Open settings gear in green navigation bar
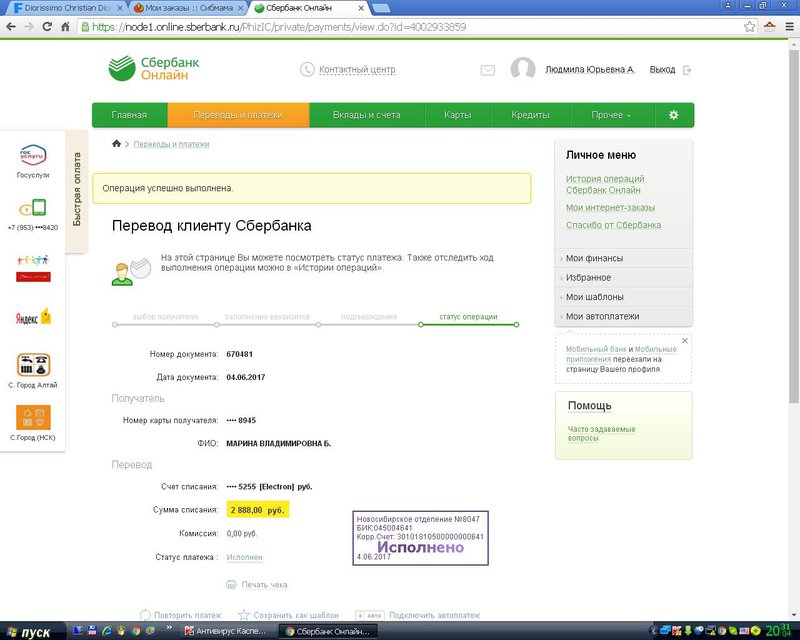This screenshot has height=640, width=800. coord(673,115)
